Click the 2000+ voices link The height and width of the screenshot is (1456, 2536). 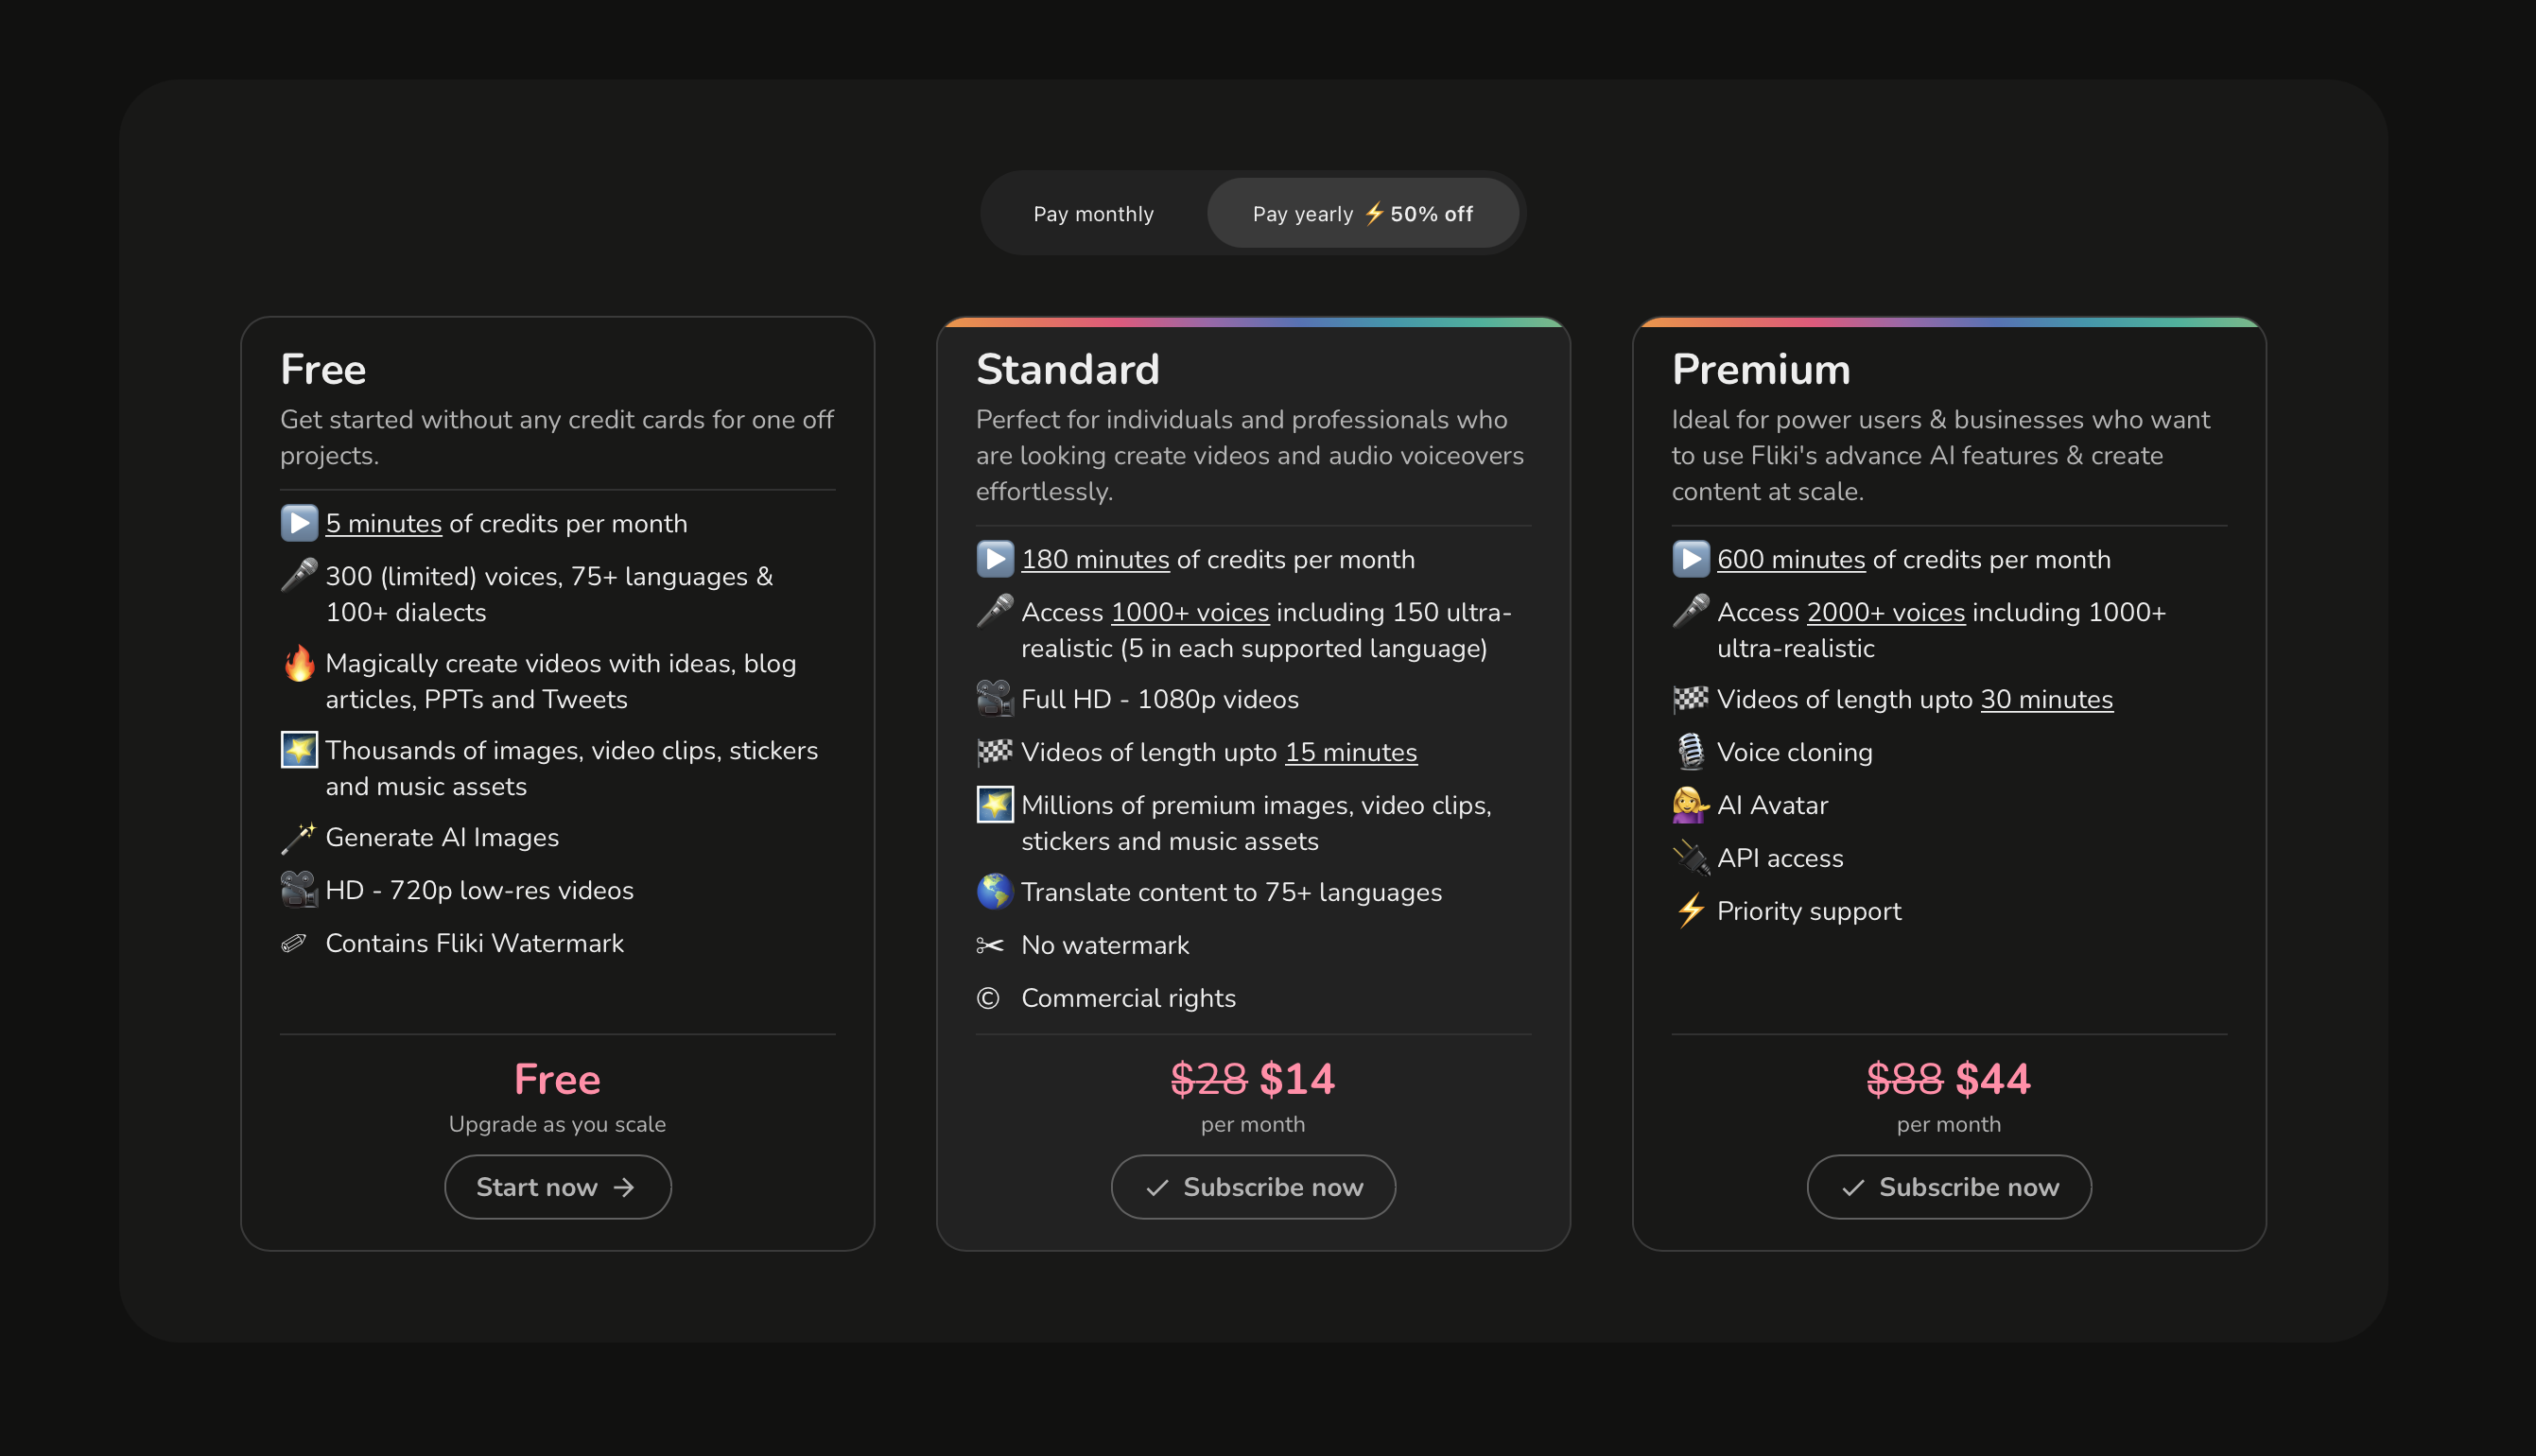coord(1885,612)
